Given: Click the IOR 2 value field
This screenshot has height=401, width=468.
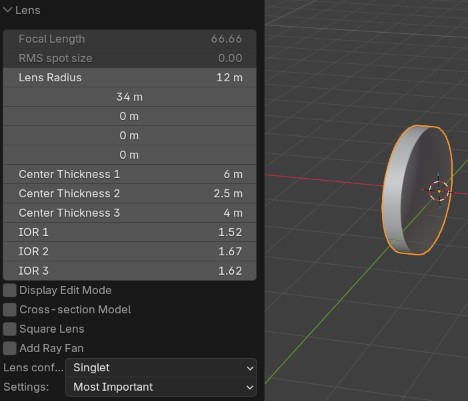Looking at the screenshot, I should click(x=130, y=252).
